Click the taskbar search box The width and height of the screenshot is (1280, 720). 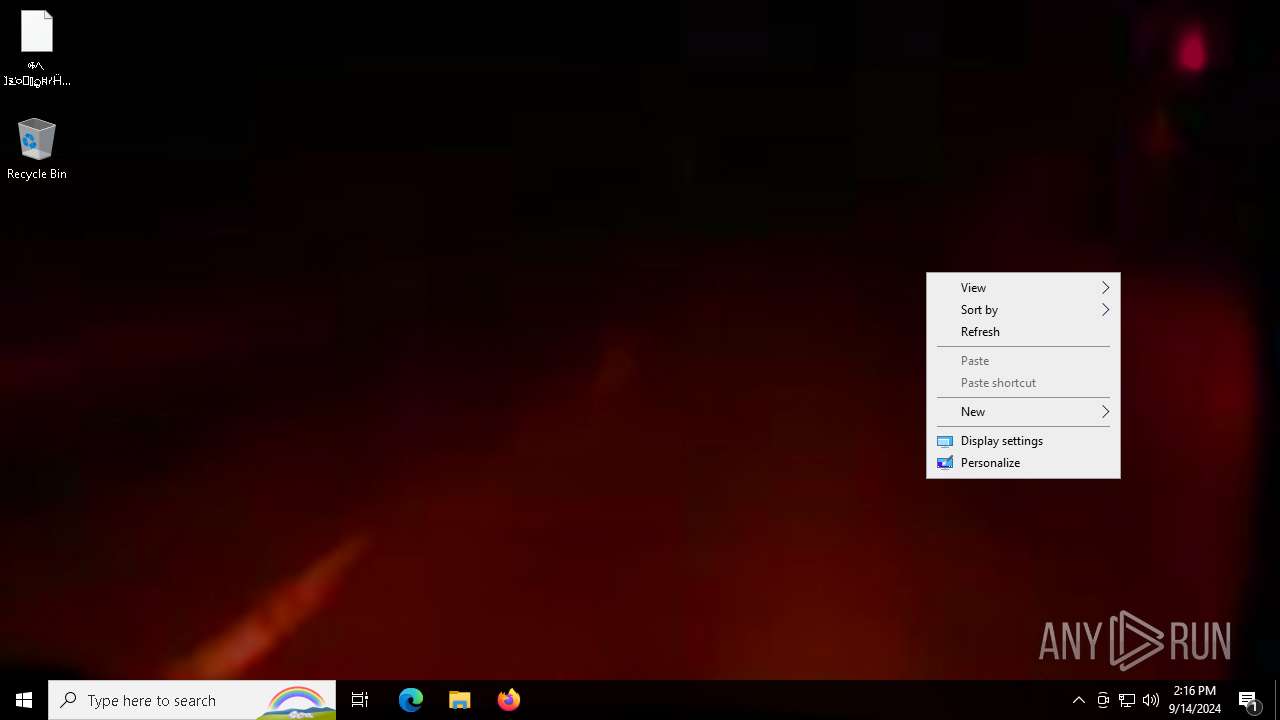pyautogui.click(x=192, y=700)
